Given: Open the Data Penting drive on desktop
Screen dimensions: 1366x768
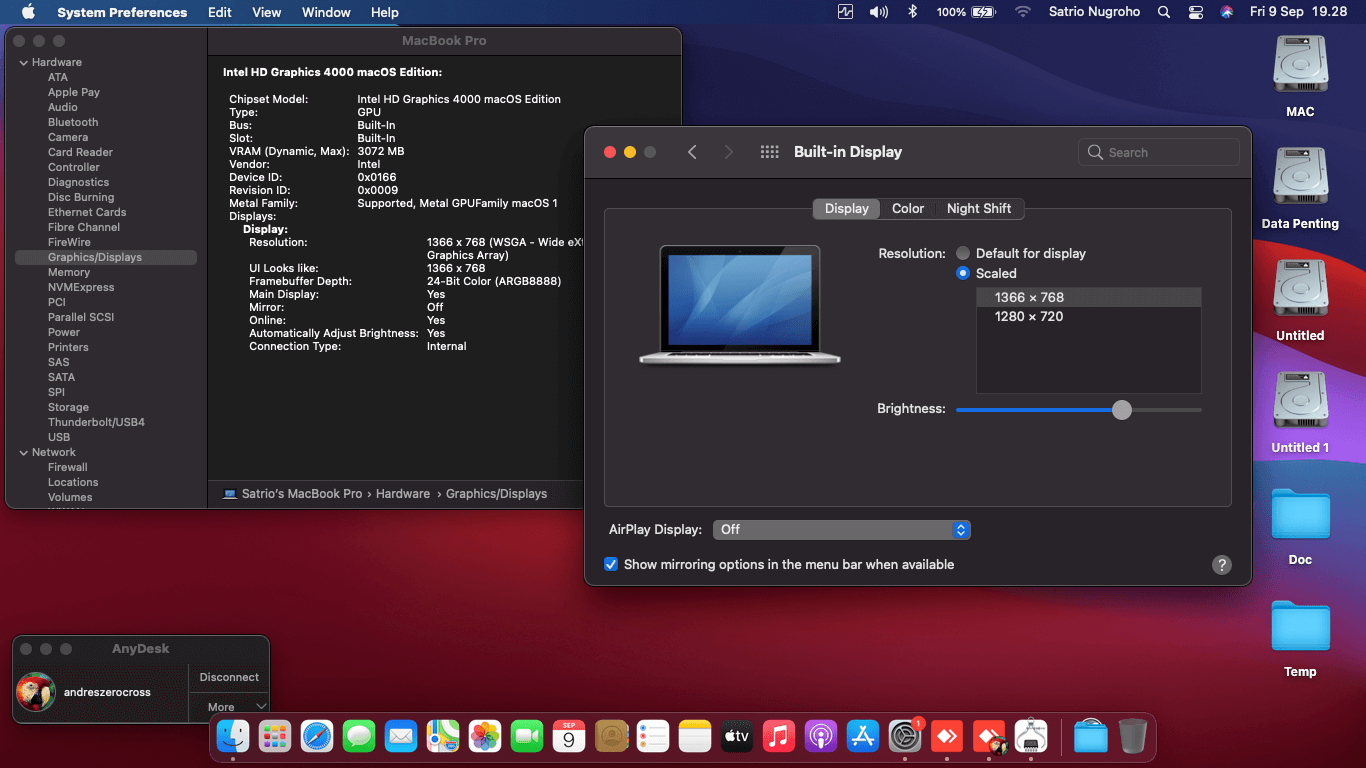Looking at the screenshot, I should 1300,180.
